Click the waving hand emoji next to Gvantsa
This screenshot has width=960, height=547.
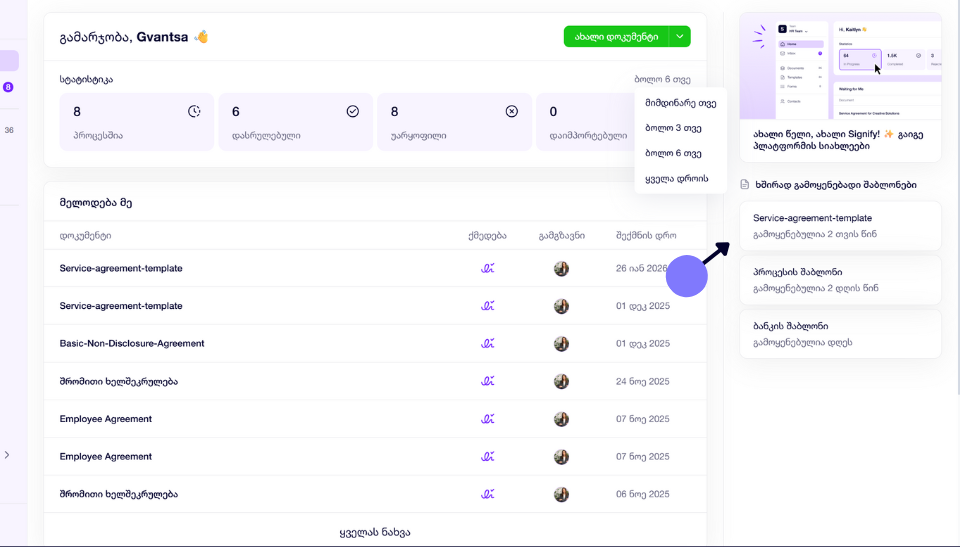point(201,37)
